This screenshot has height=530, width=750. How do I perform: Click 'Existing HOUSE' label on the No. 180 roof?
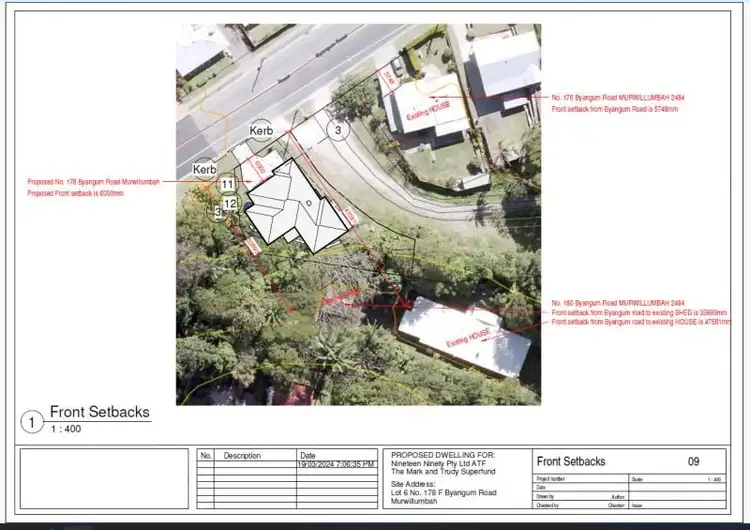tap(468, 338)
